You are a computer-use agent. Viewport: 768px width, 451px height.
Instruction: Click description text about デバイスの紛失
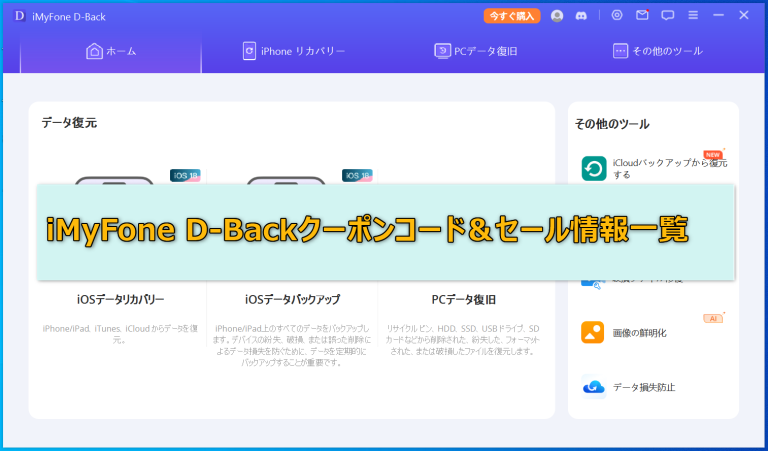[x=292, y=346]
